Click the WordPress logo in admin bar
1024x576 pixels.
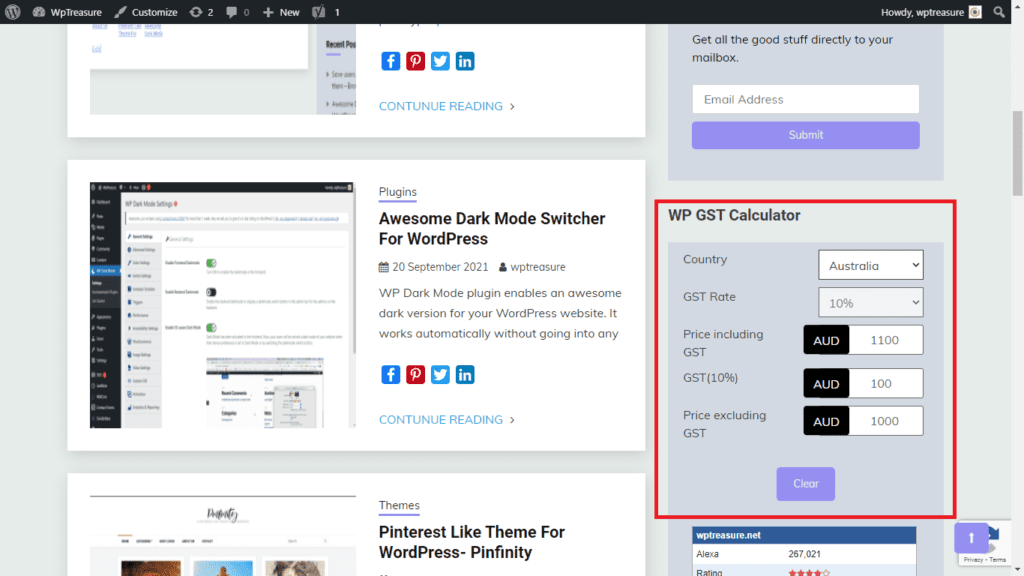pos(12,12)
